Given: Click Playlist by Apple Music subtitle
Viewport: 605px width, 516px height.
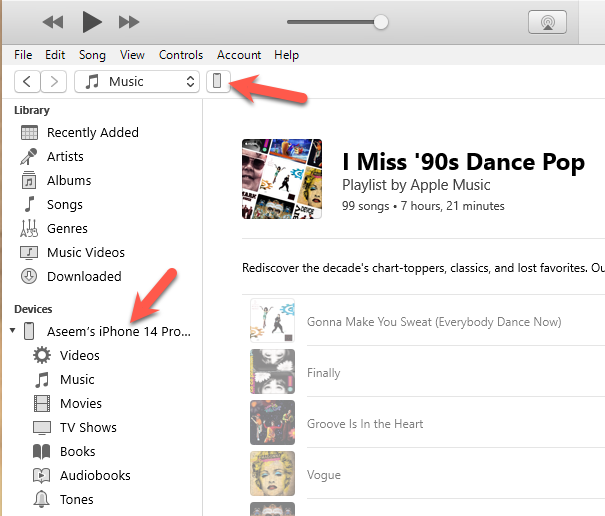Looking at the screenshot, I should click(416, 185).
